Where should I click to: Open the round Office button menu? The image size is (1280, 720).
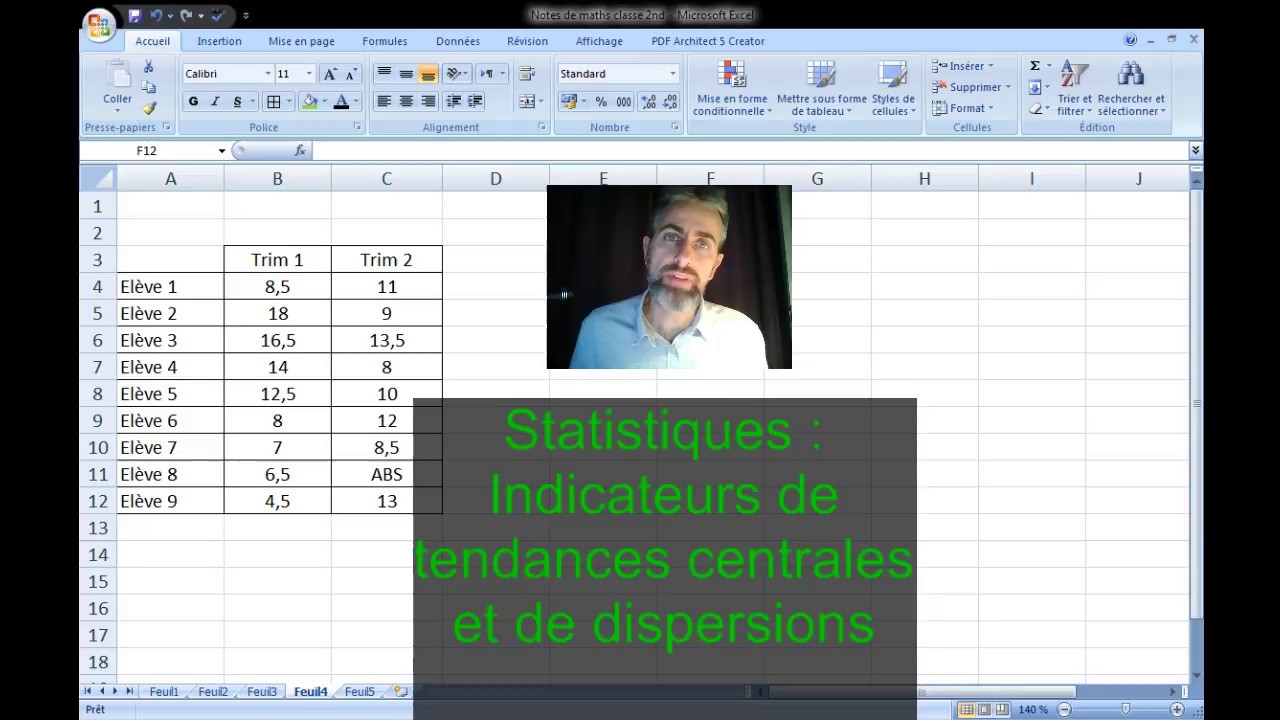click(99, 24)
